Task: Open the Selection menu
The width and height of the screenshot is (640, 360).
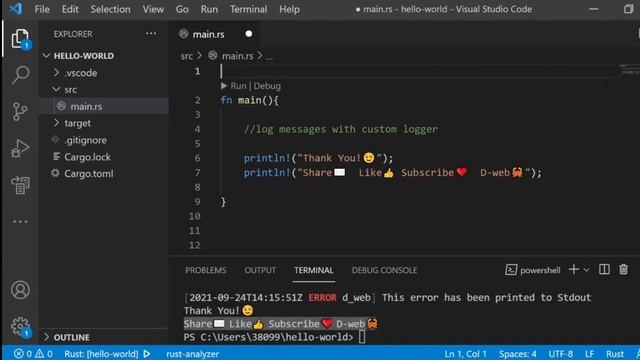Action: point(110,9)
